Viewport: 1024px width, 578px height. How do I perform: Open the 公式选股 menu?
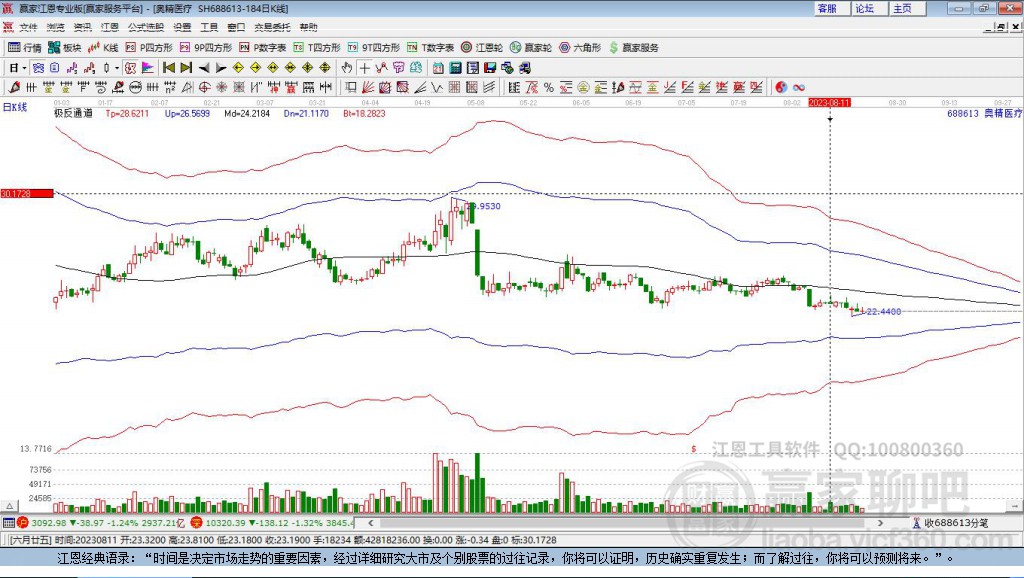coord(146,27)
